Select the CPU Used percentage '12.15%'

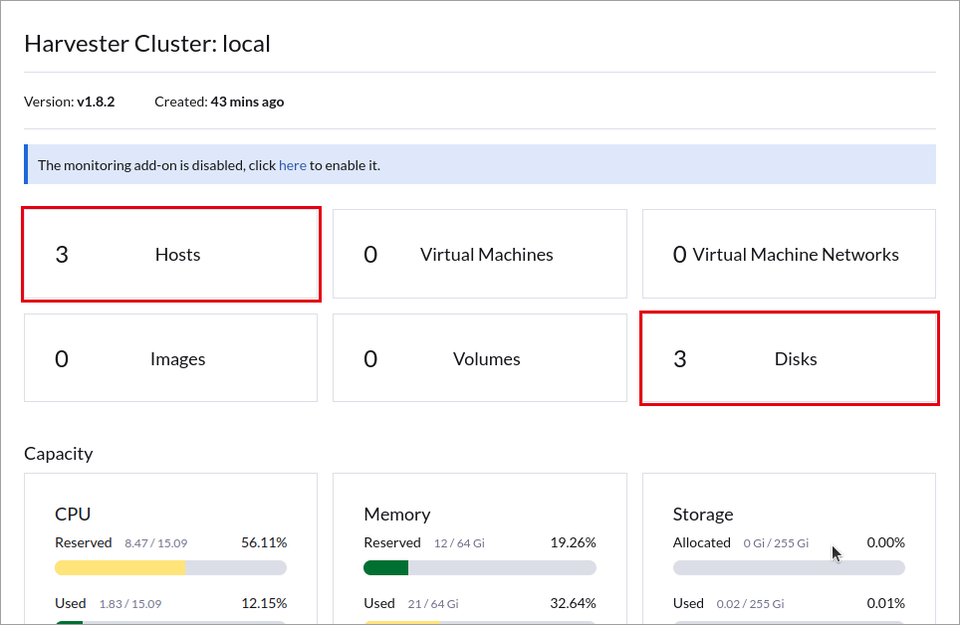tap(264, 603)
